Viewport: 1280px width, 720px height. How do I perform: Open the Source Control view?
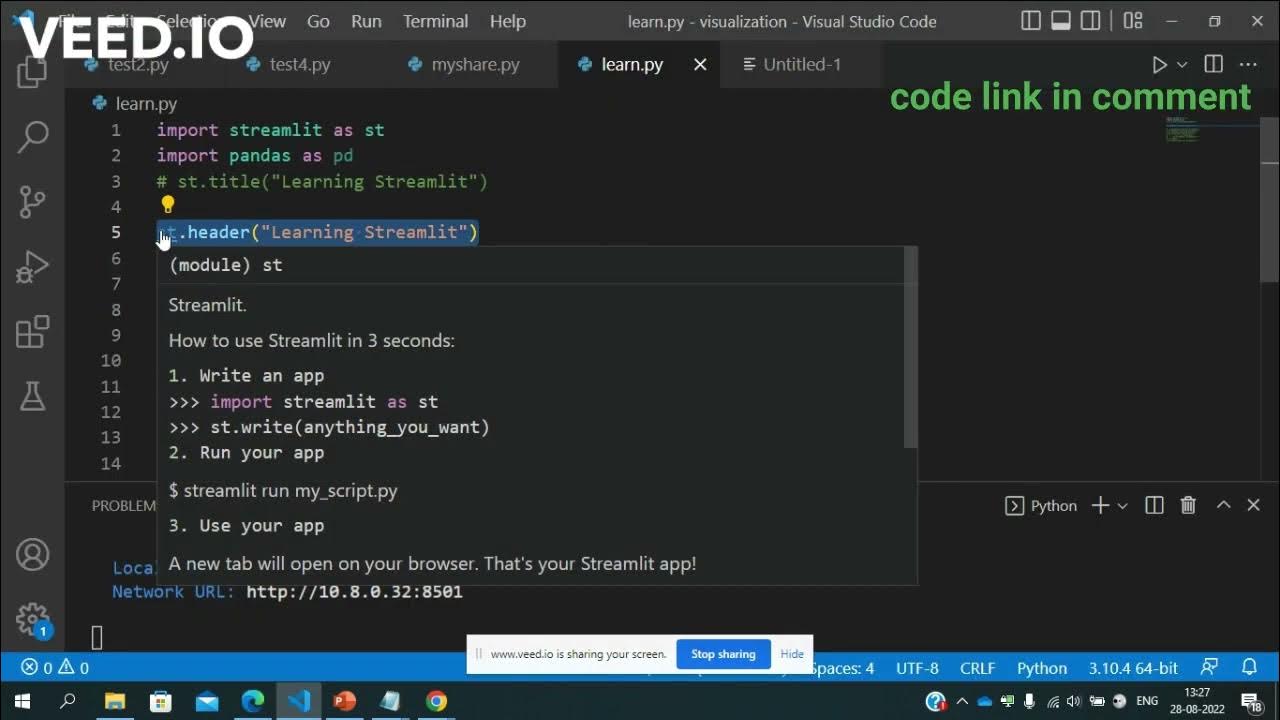pyautogui.click(x=33, y=202)
